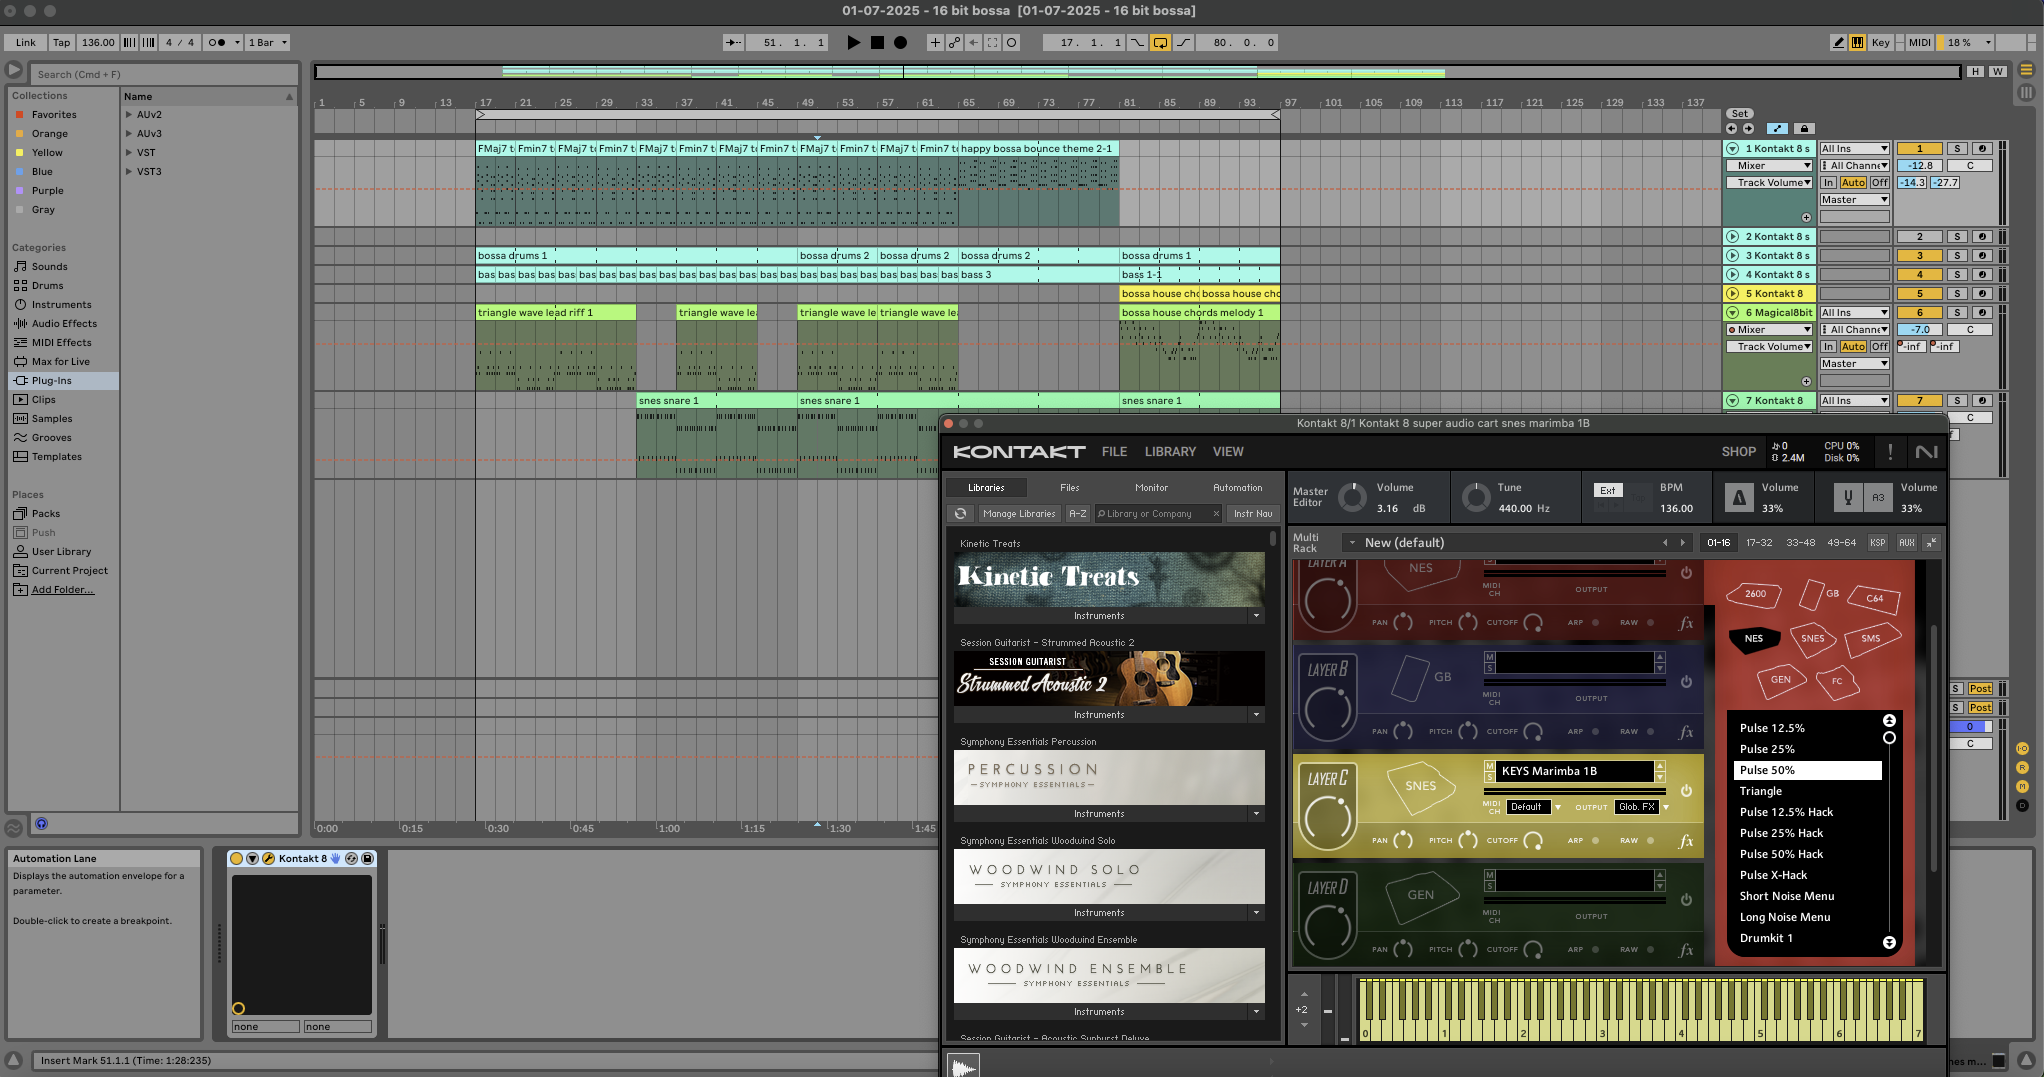Viewport: 2044px width, 1077px height.
Task: Open the Samples category
Action: coord(52,419)
